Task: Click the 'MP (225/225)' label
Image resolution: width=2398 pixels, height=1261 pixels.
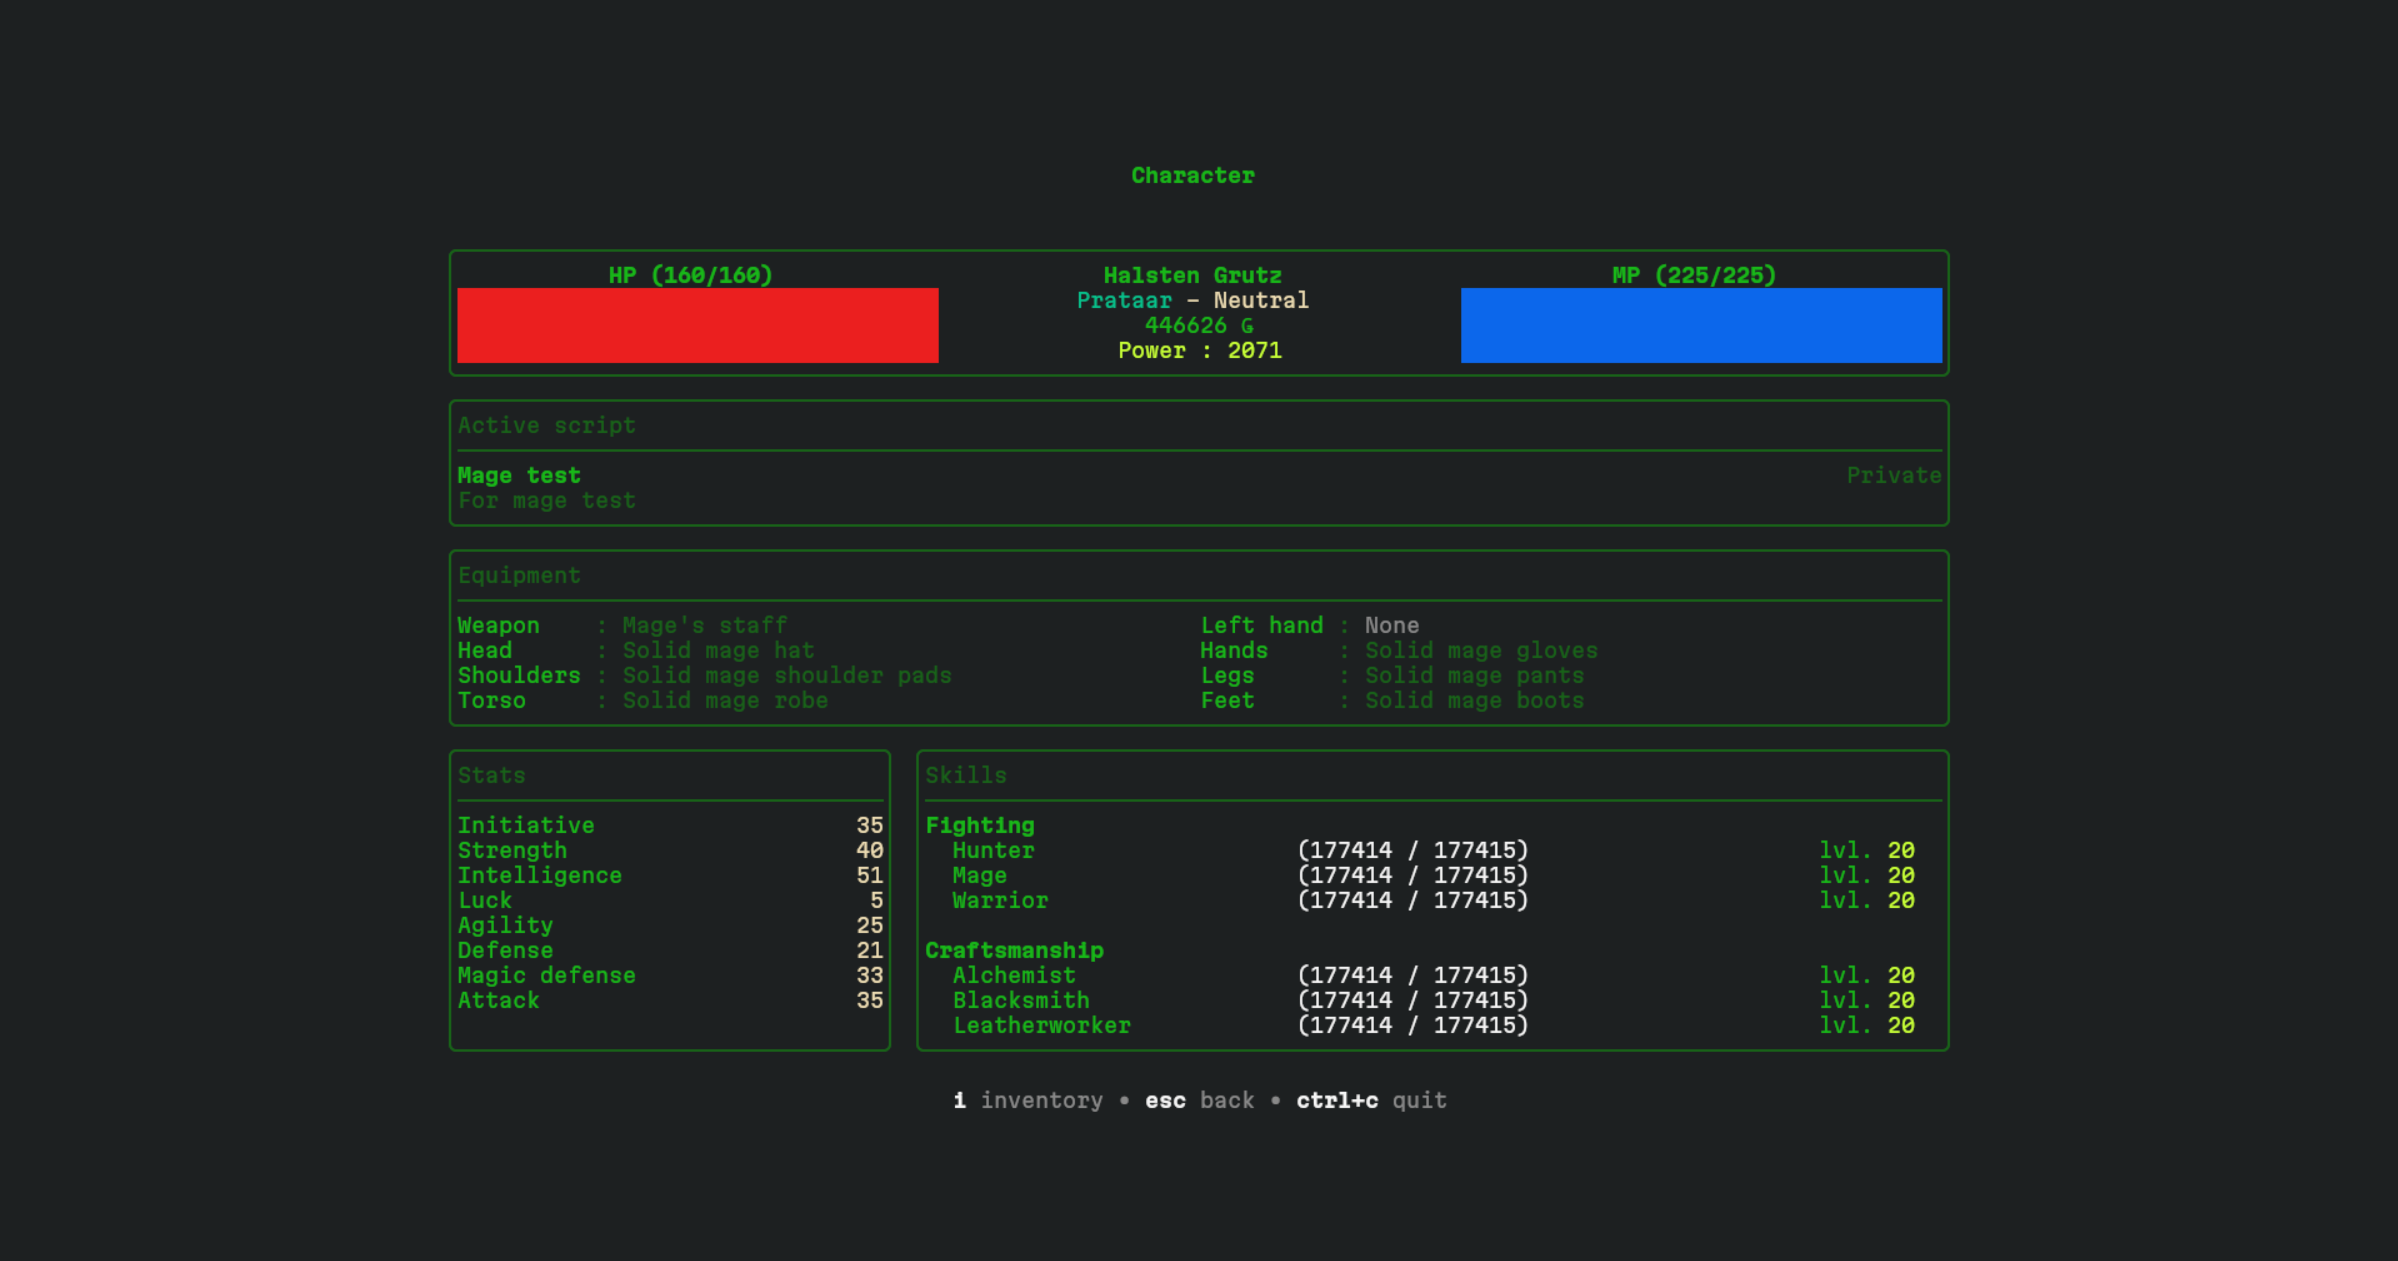Action: 1694,275
